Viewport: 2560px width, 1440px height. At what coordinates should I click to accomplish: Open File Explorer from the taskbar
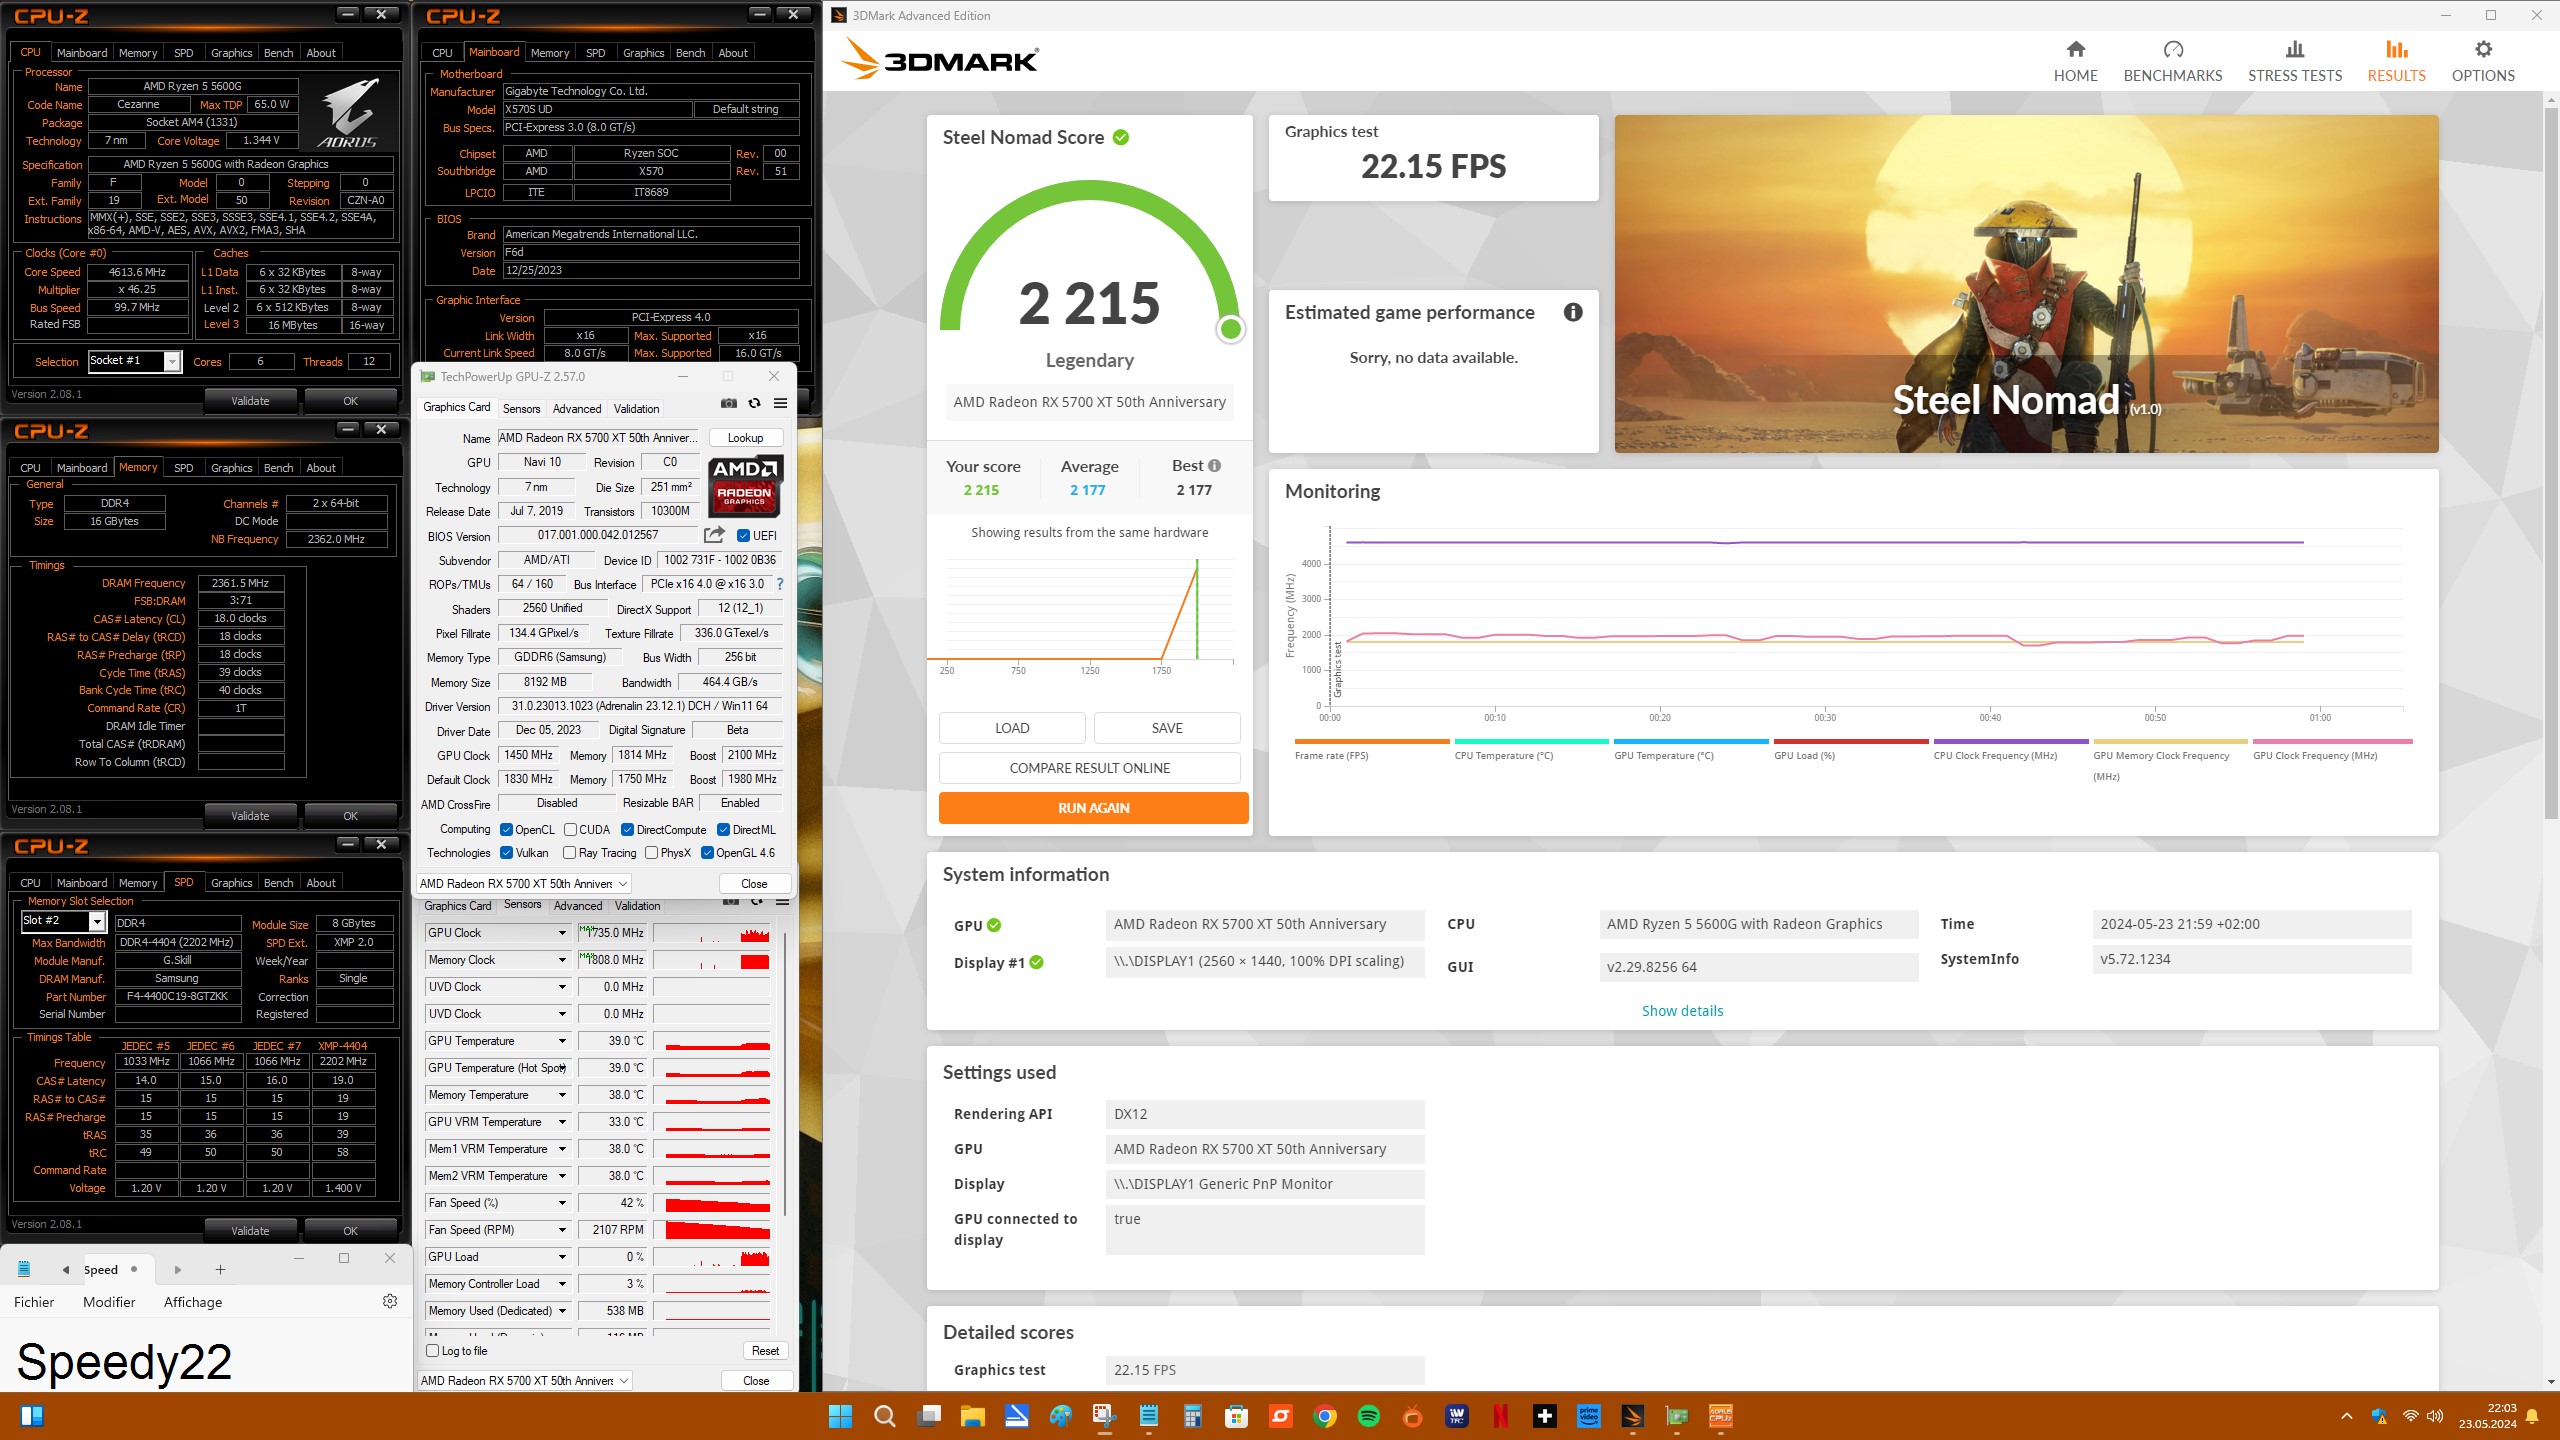point(972,1416)
